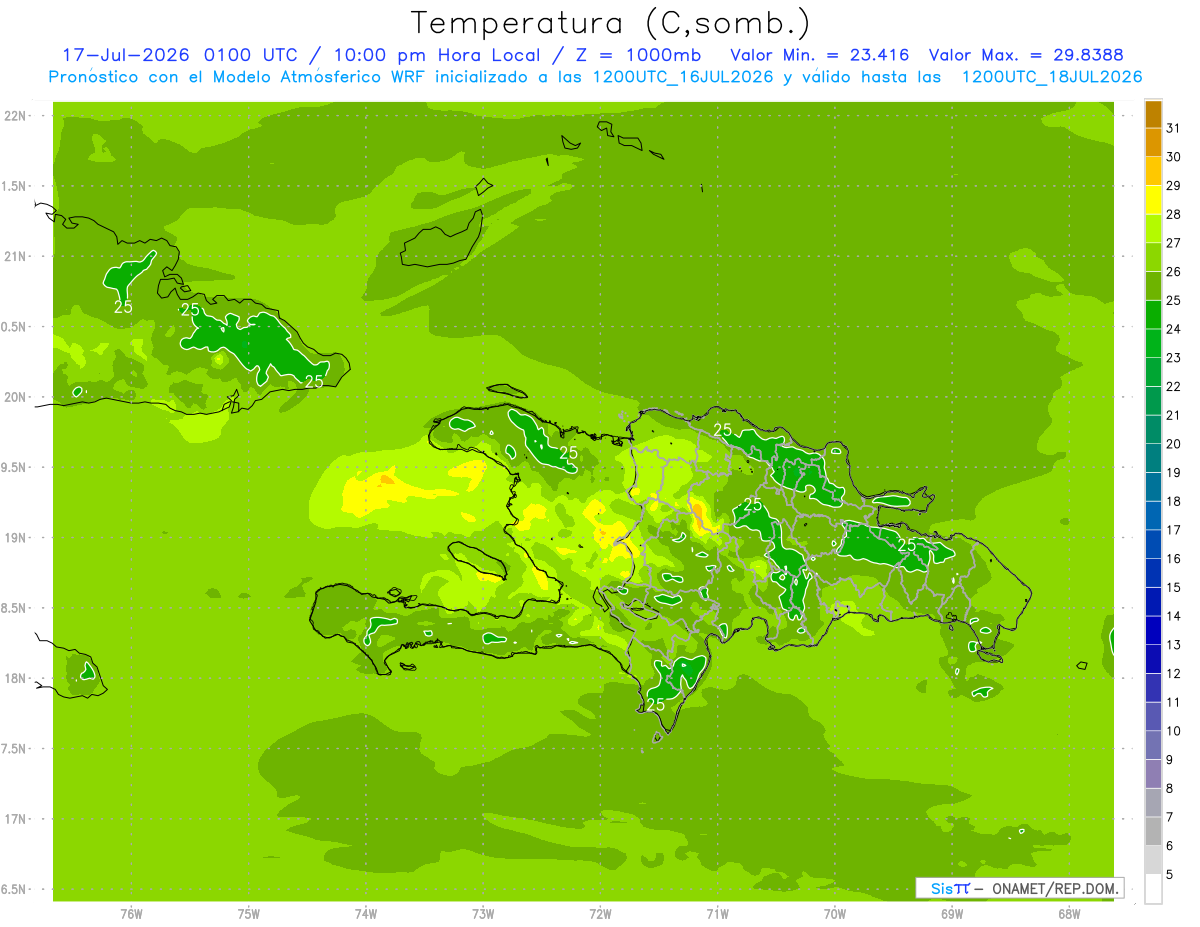Click the number 11 on the color scale
The width and height of the screenshot is (1200, 927).
[x=1174, y=702]
